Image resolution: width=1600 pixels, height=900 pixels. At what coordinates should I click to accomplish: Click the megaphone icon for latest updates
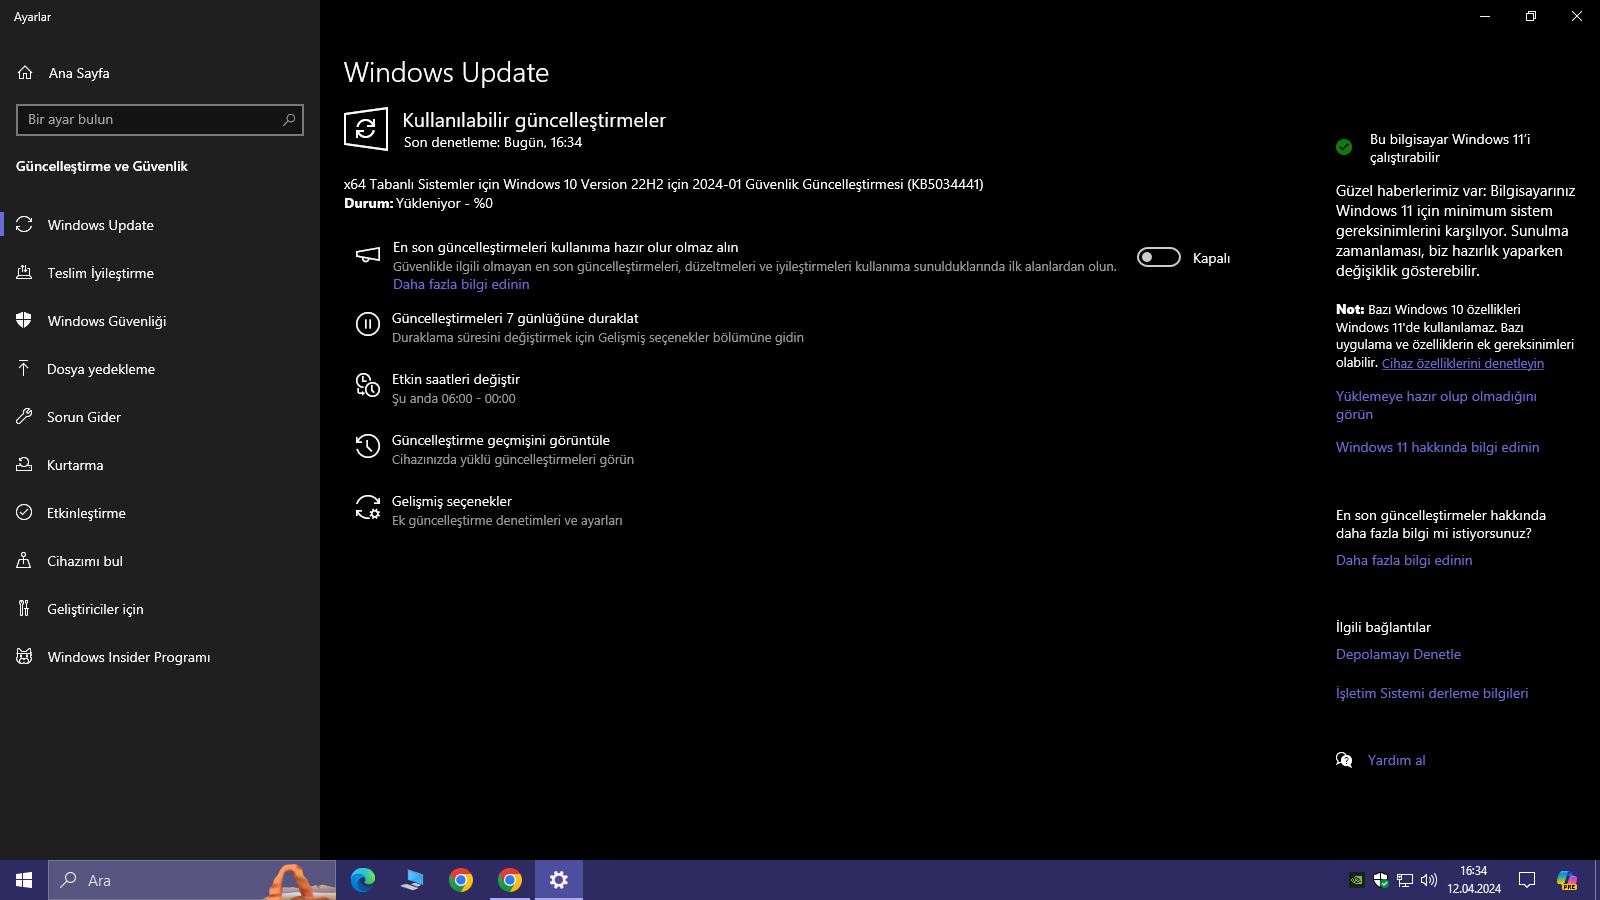click(368, 255)
